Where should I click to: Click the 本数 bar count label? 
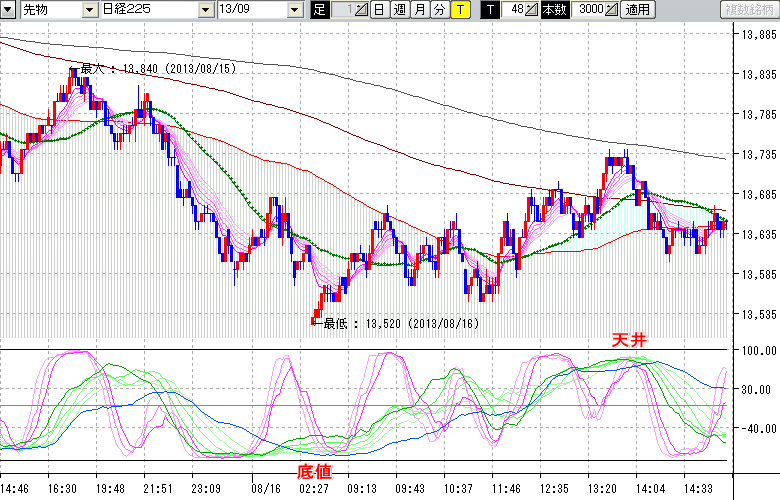click(x=553, y=10)
